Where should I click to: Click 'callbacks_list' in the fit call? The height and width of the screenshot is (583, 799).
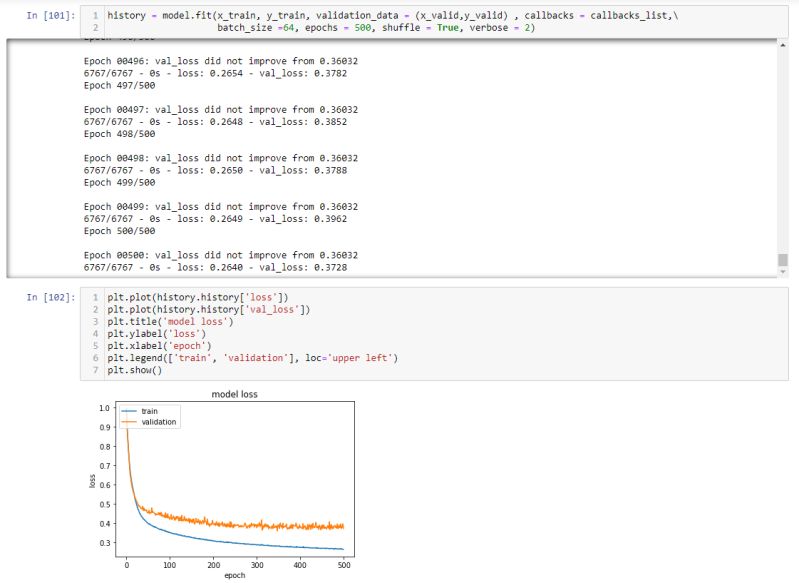click(628, 15)
